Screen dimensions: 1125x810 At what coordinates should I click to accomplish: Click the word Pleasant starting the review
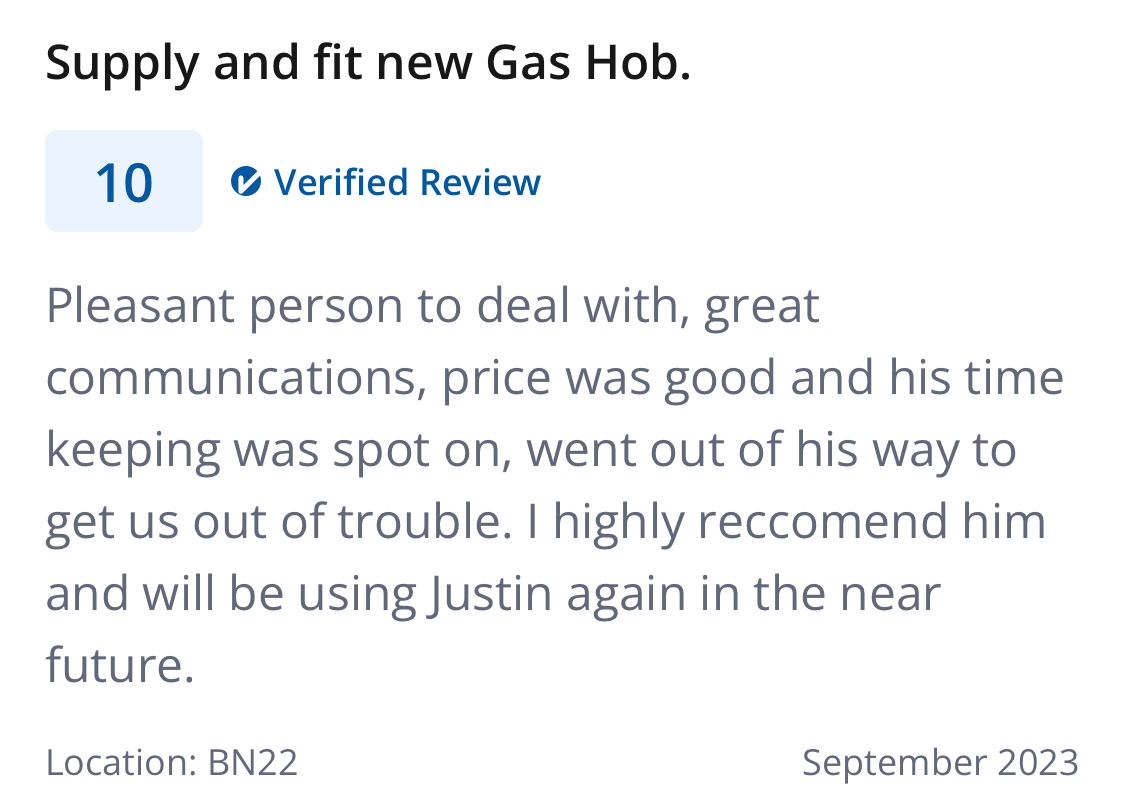point(140,306)
